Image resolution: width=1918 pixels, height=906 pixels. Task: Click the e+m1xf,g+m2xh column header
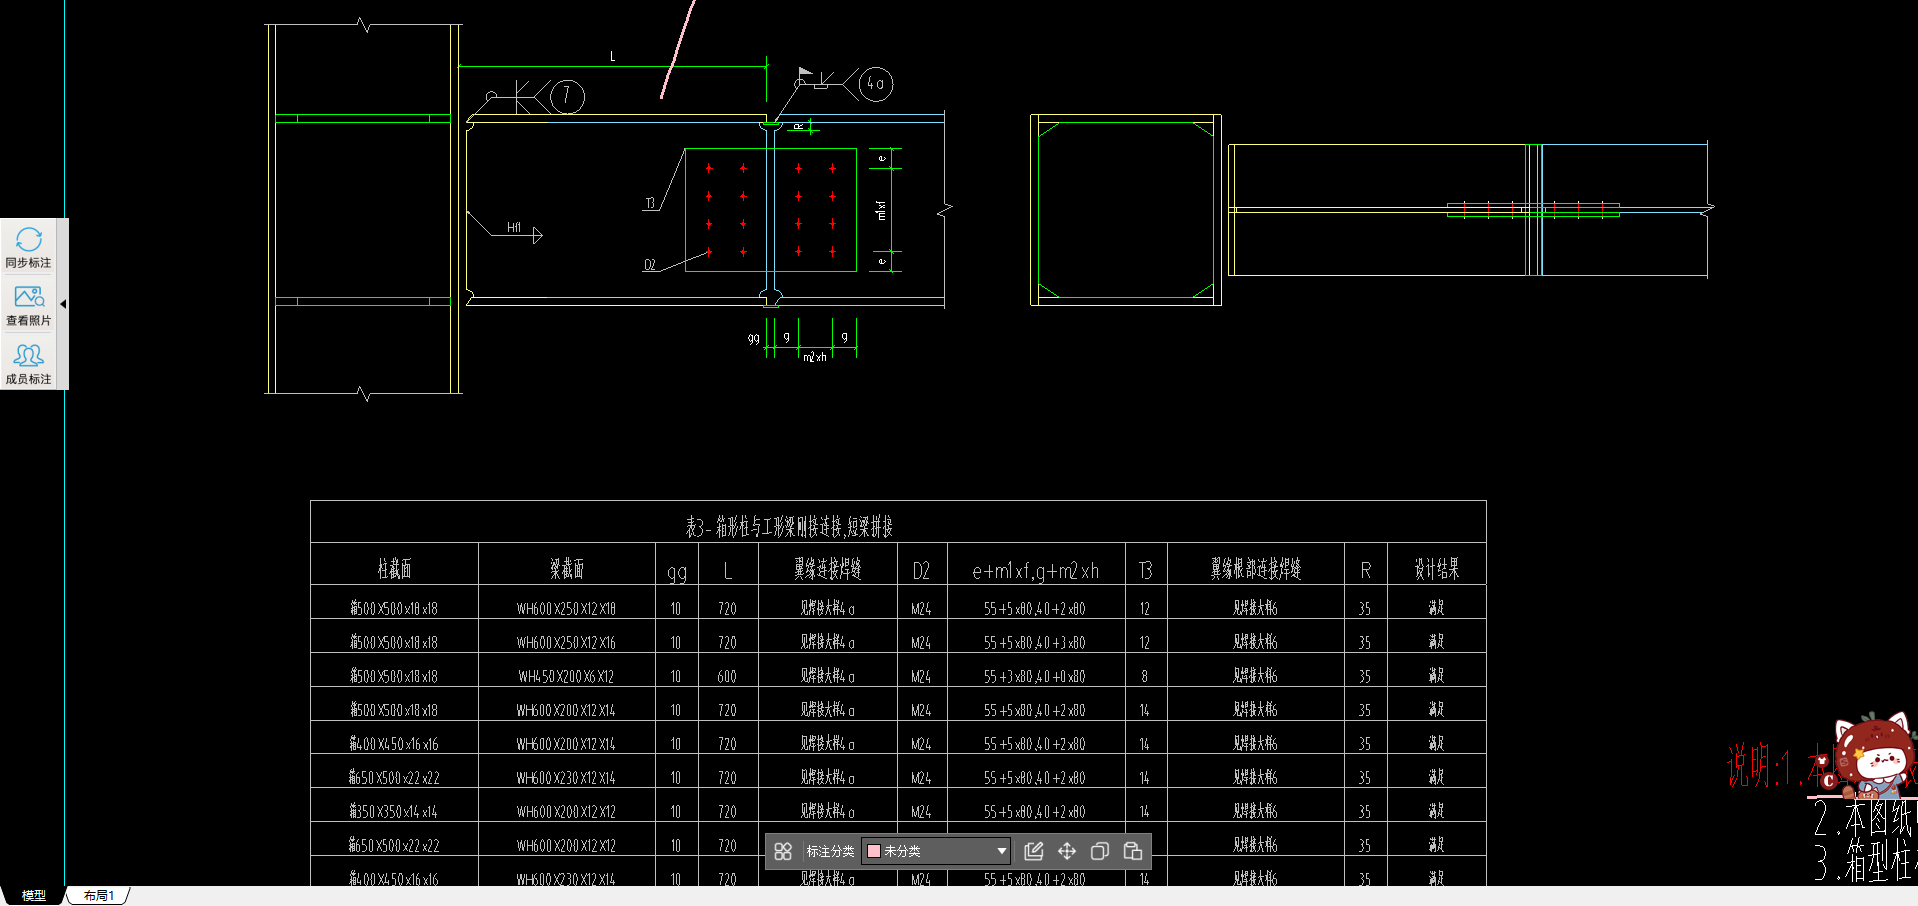point(1035,571)
